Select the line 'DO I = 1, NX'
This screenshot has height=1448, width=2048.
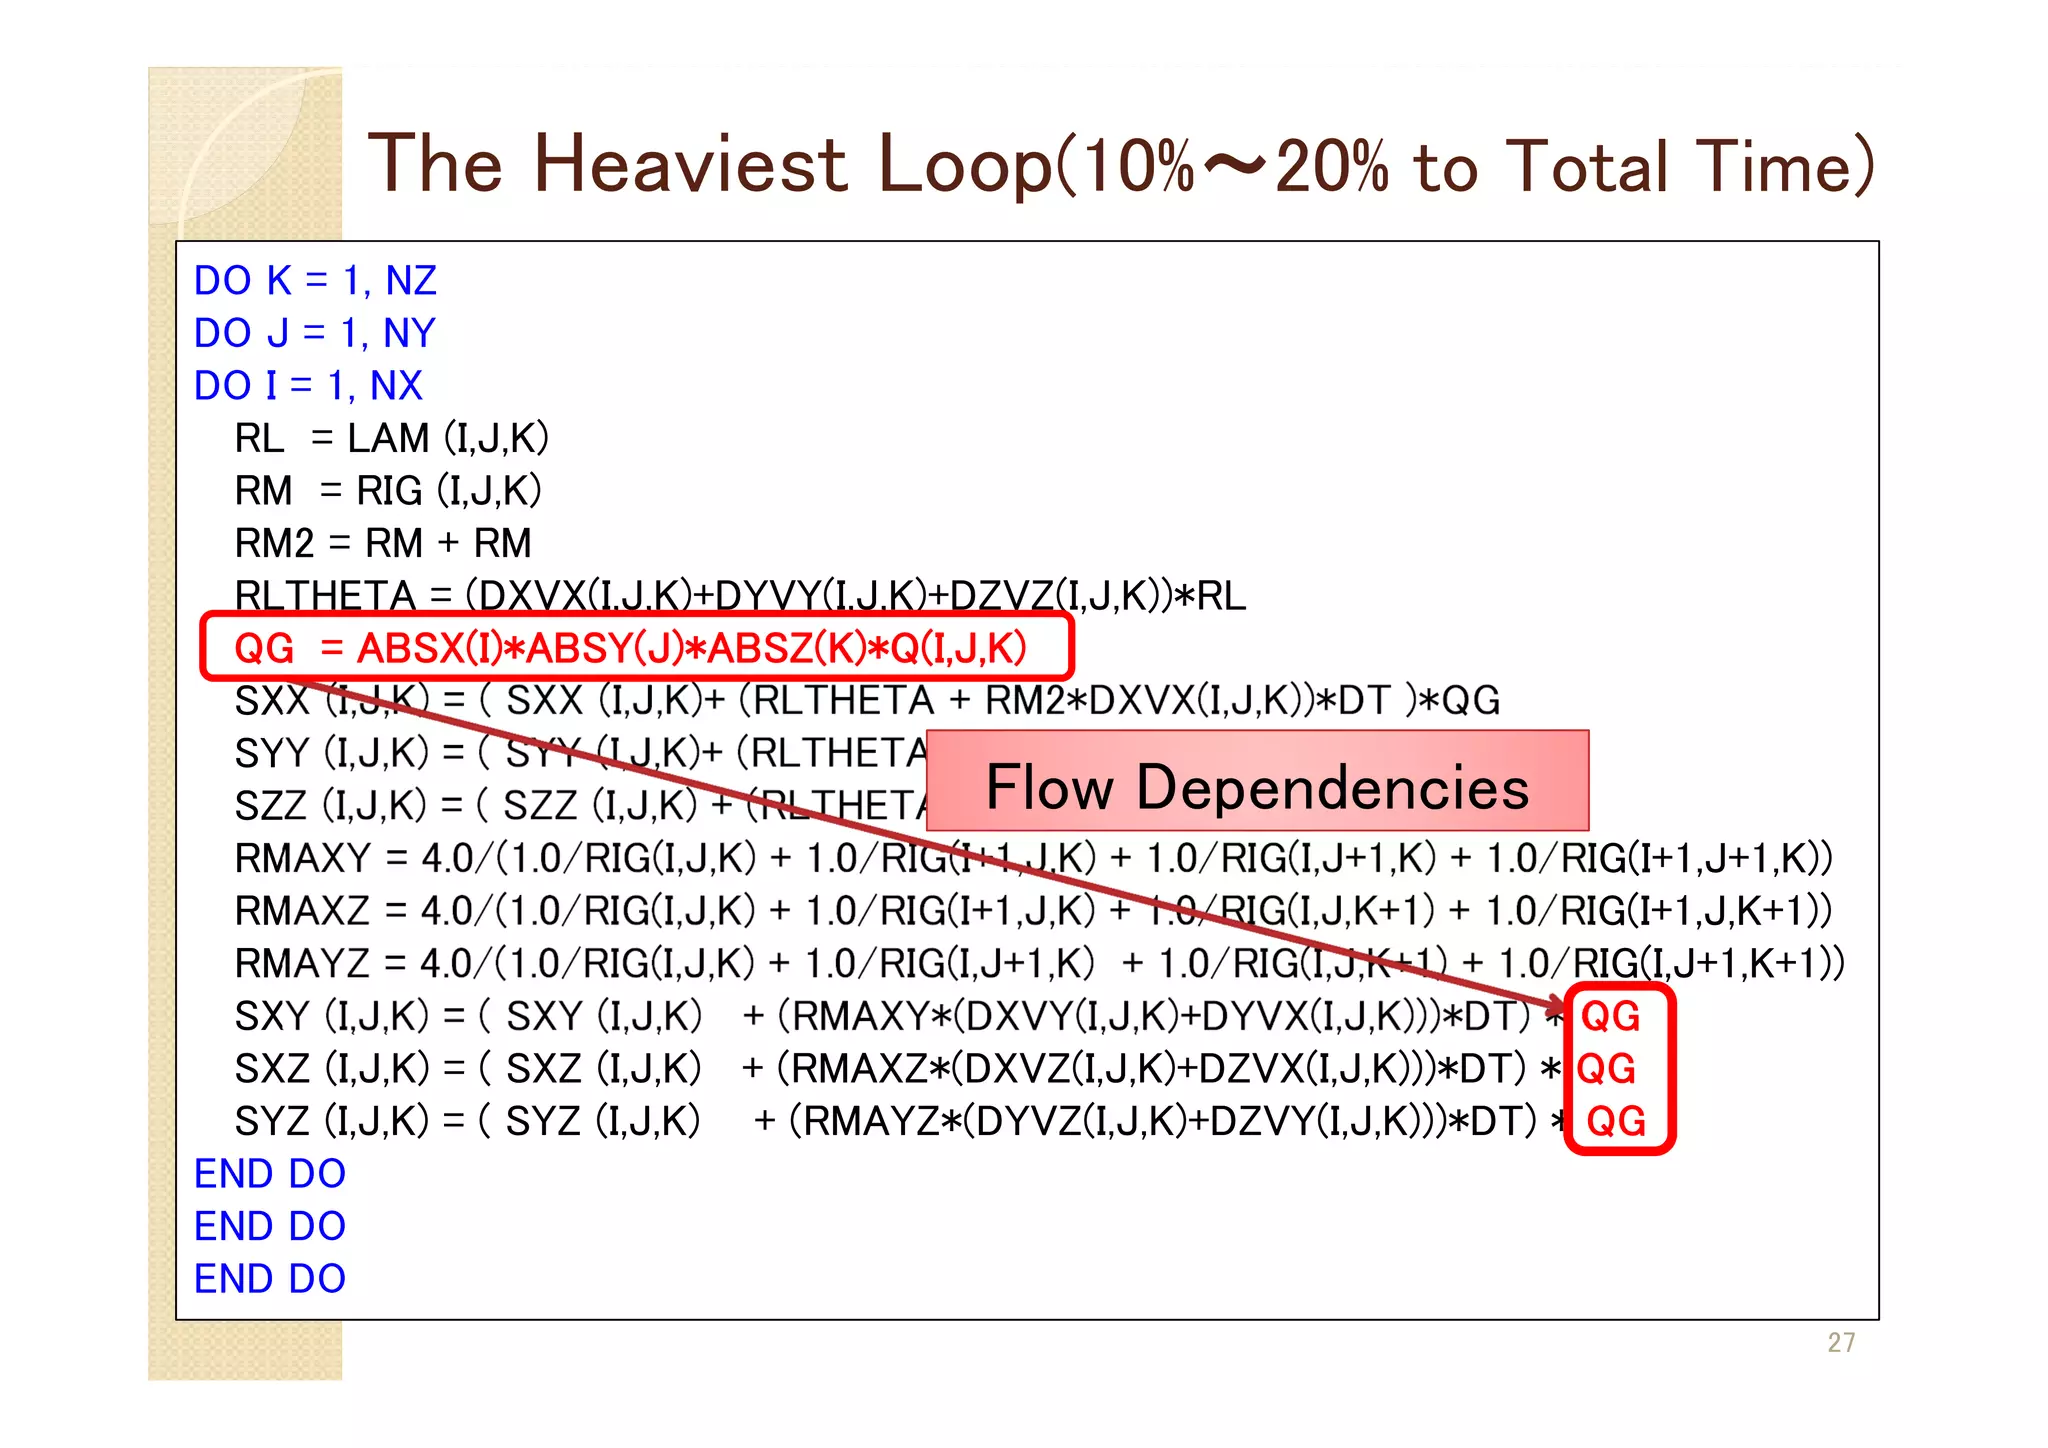[x=308, y=386]
